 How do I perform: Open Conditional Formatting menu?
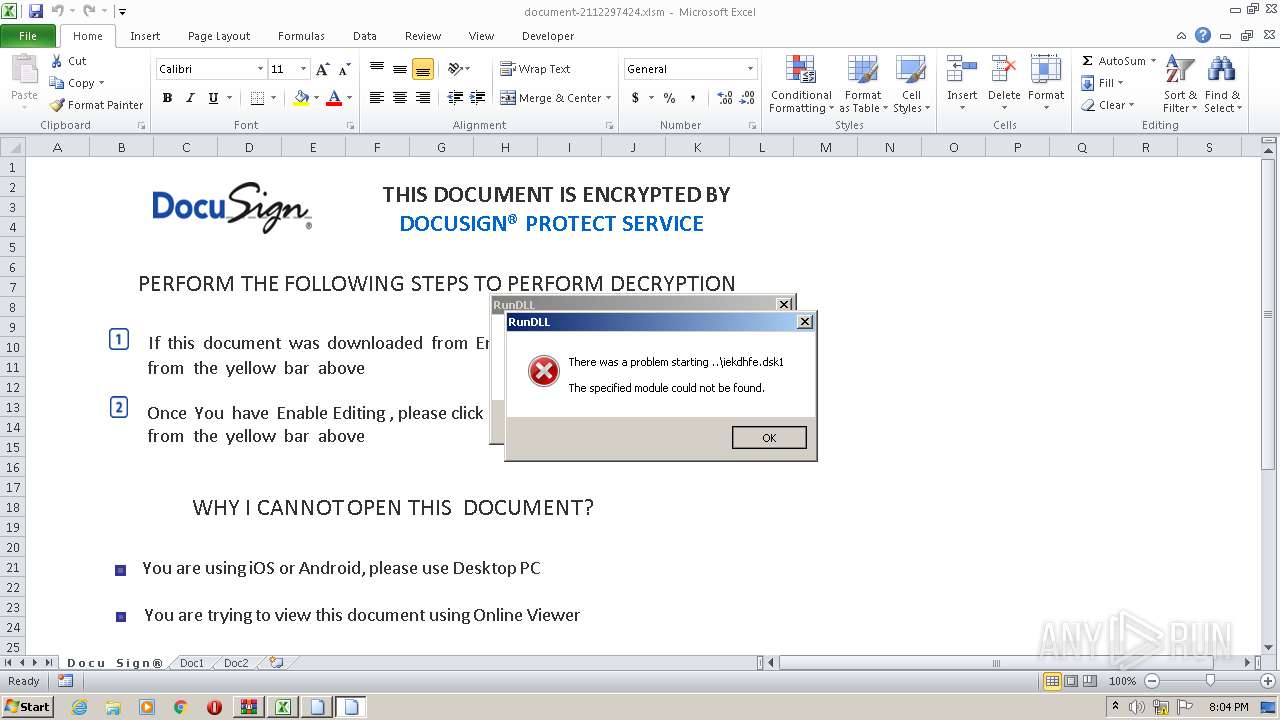[801, 85]
